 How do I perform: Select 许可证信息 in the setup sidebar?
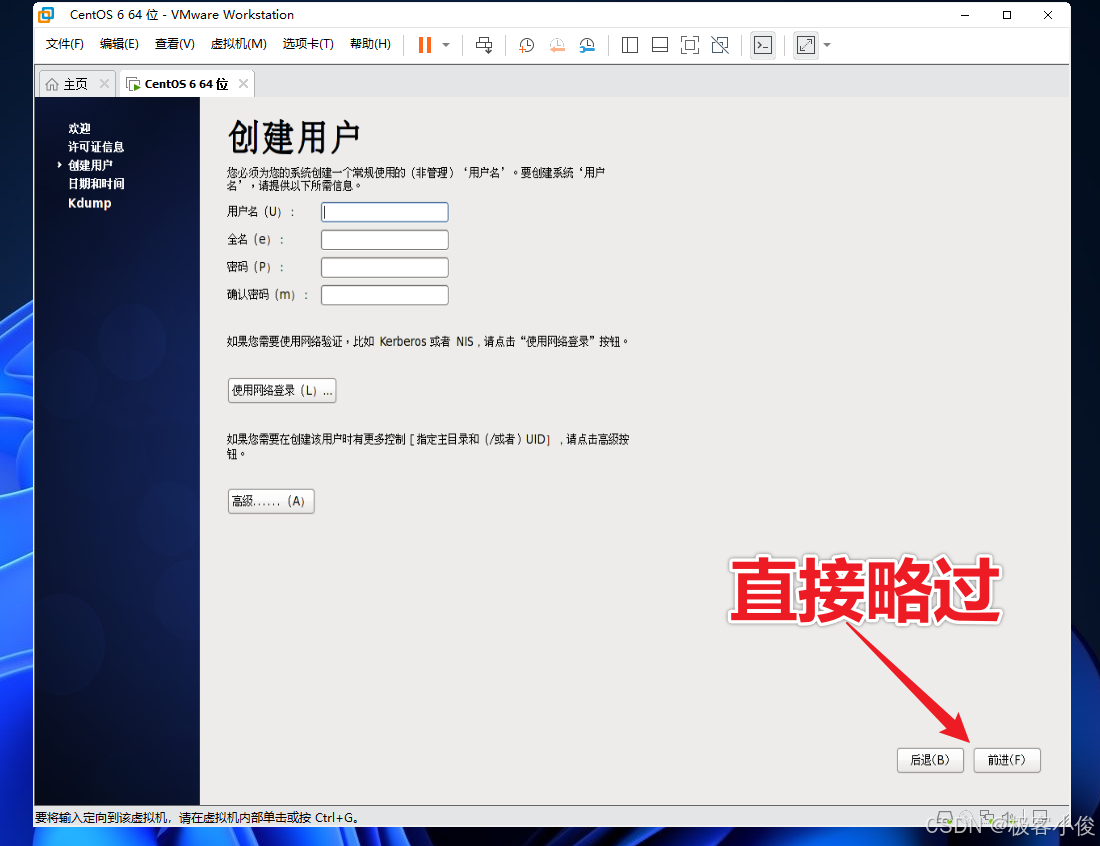(x=96, y=147)
